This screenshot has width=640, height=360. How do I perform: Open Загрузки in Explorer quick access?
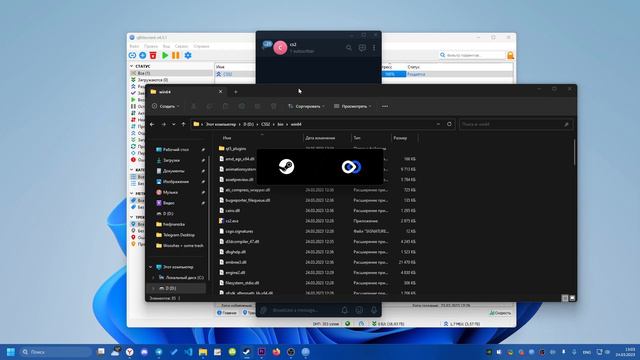171,160
